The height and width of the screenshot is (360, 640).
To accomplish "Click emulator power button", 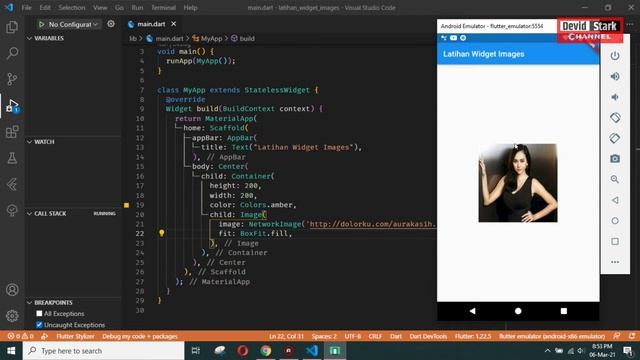I will (x=615, y=56).
